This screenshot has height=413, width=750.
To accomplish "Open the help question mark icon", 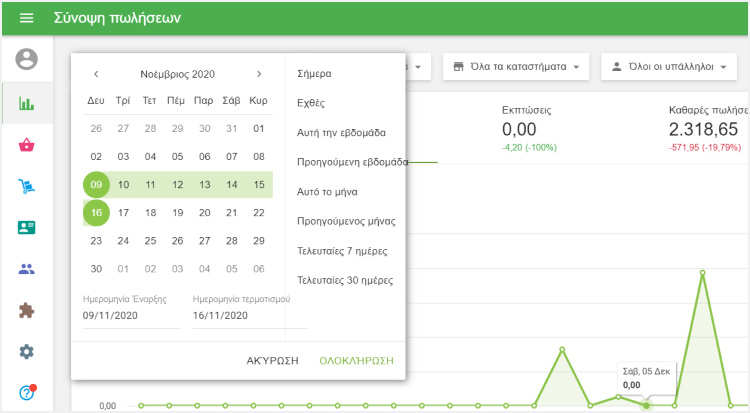I will coord(27,392).
